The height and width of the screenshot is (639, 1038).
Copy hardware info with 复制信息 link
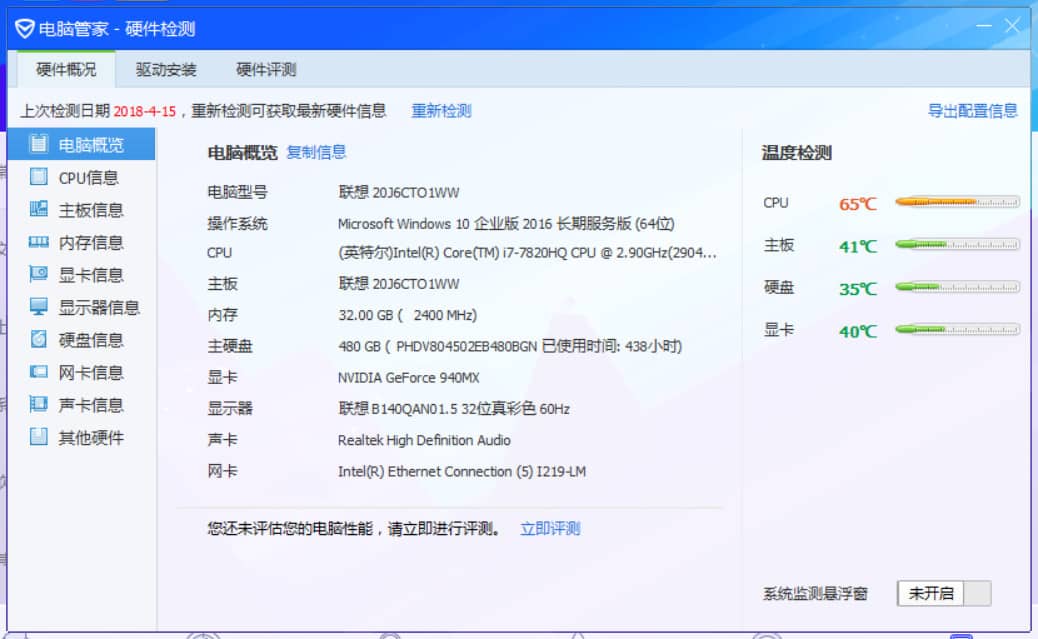click(316, 152)
